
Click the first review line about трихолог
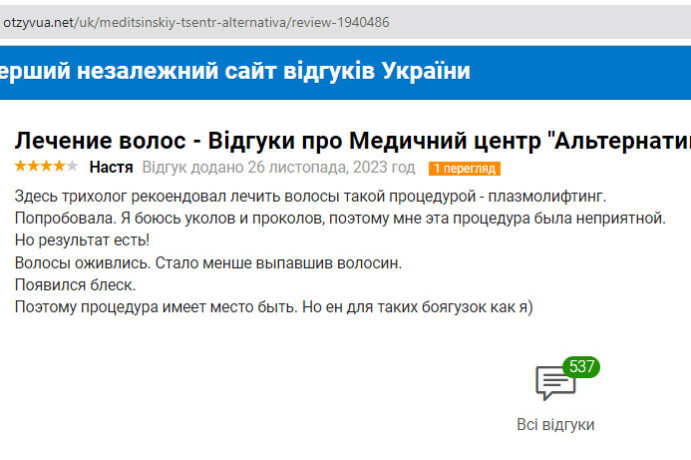coord(310,195)
